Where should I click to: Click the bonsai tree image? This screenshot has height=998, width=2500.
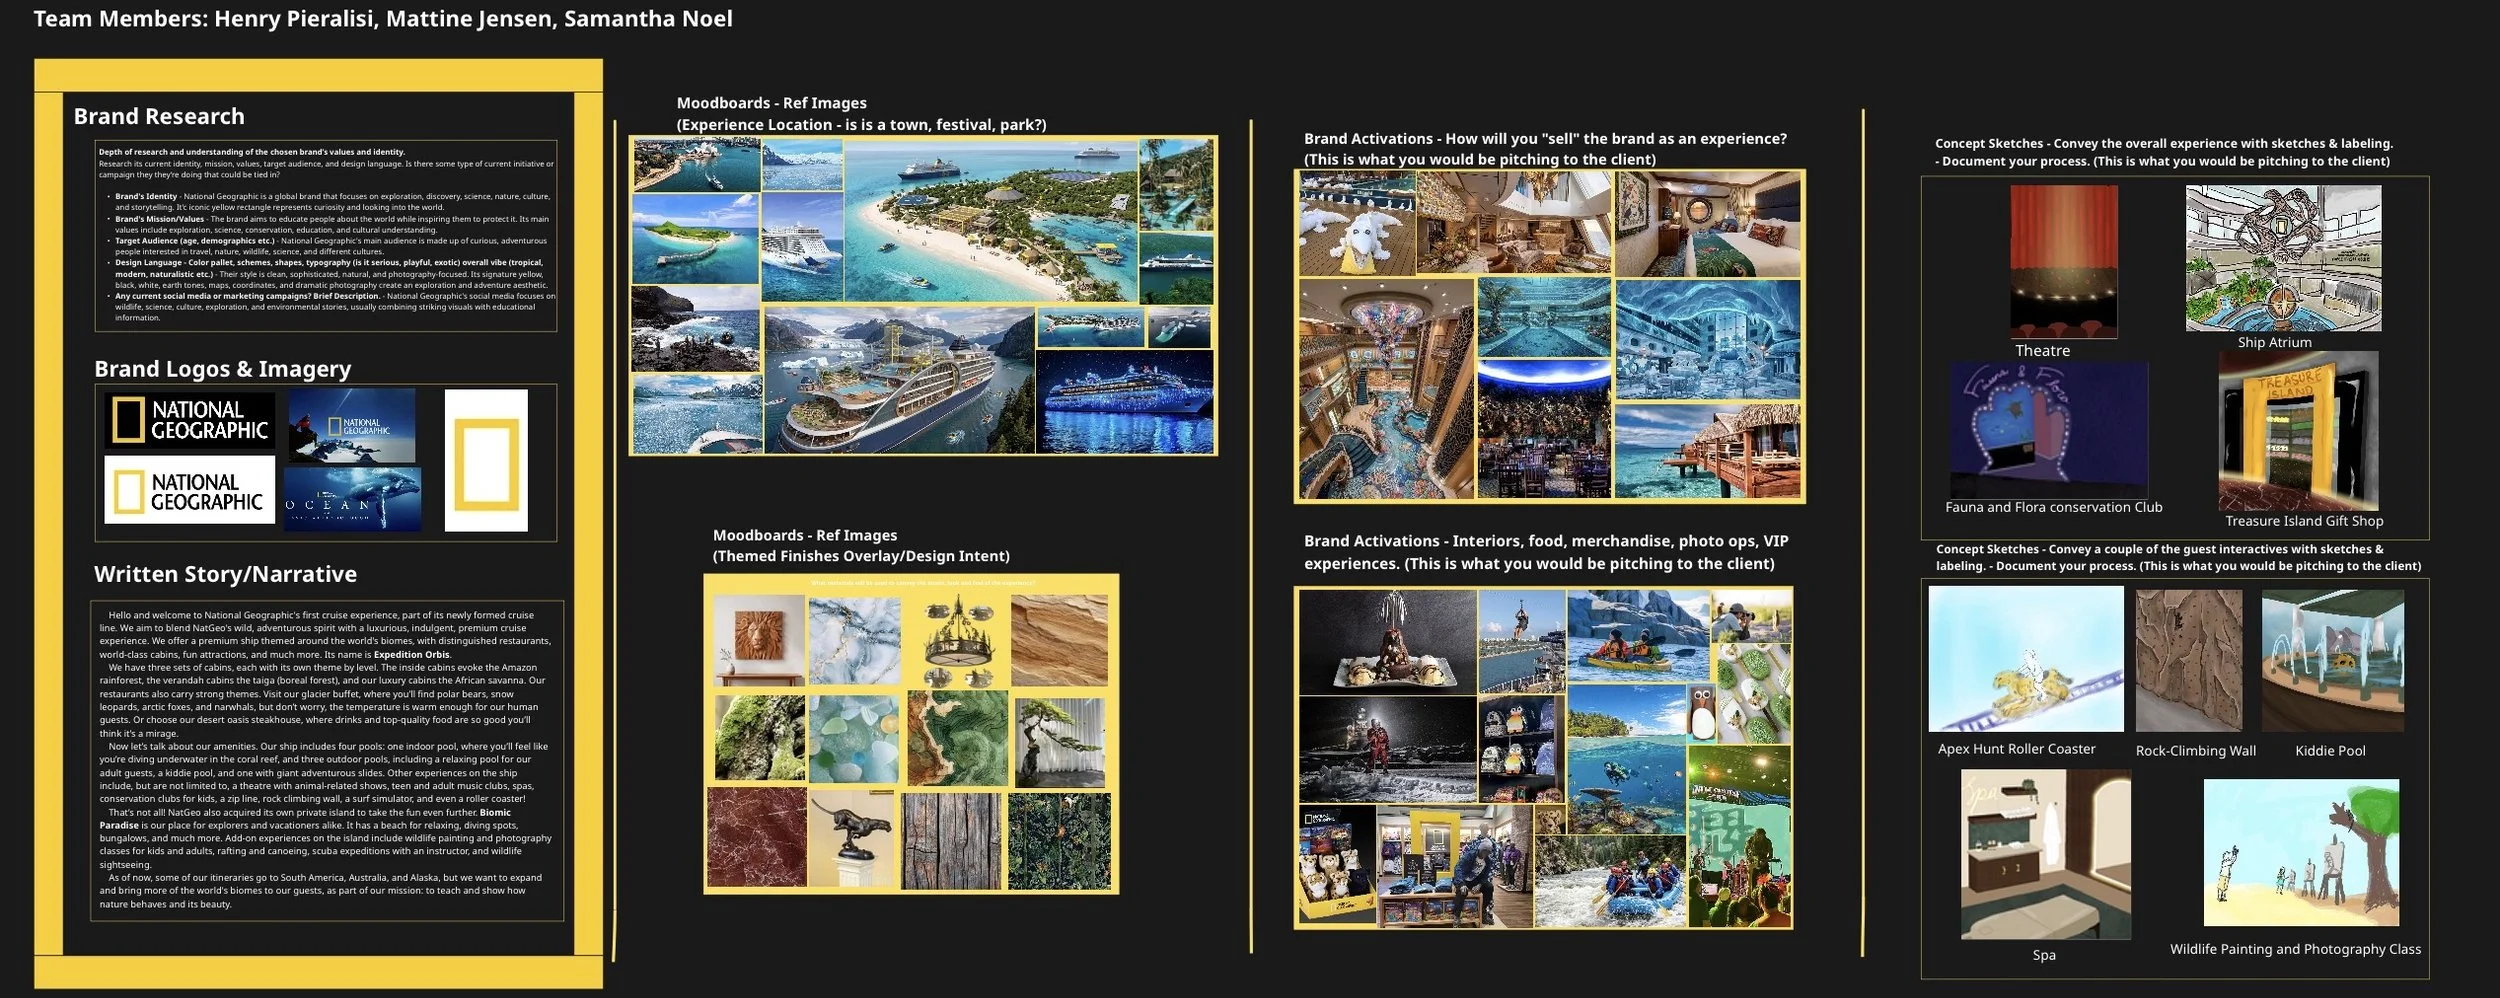pyautogui.click(x=1060, y=743)
